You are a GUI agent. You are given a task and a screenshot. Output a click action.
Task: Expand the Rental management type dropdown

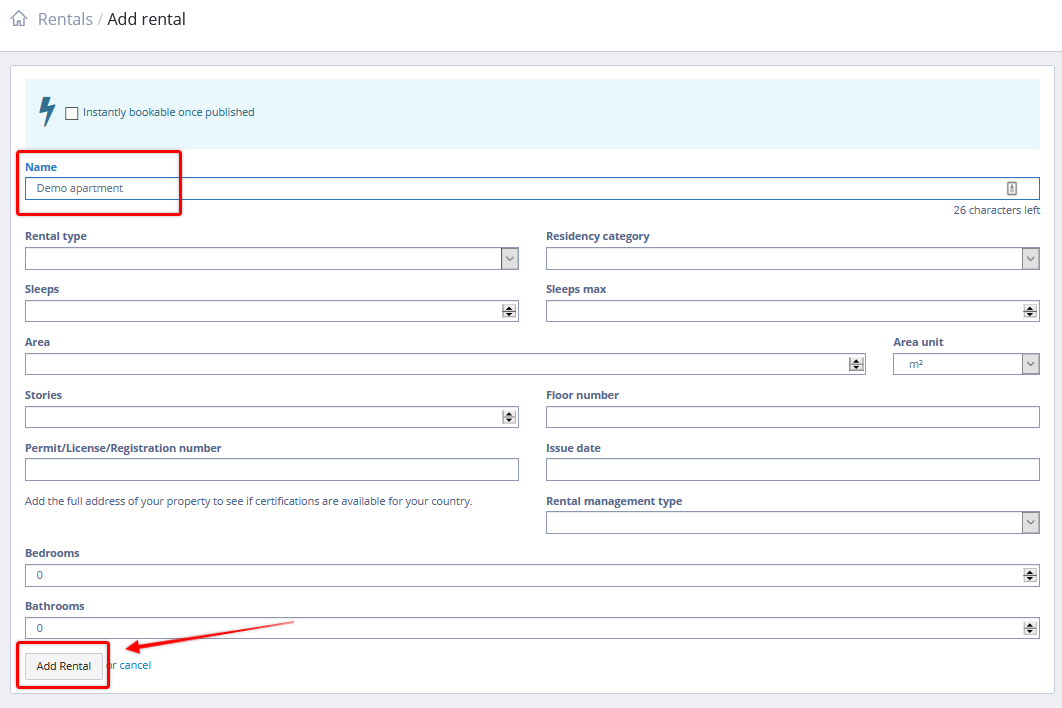click(792, 523)
